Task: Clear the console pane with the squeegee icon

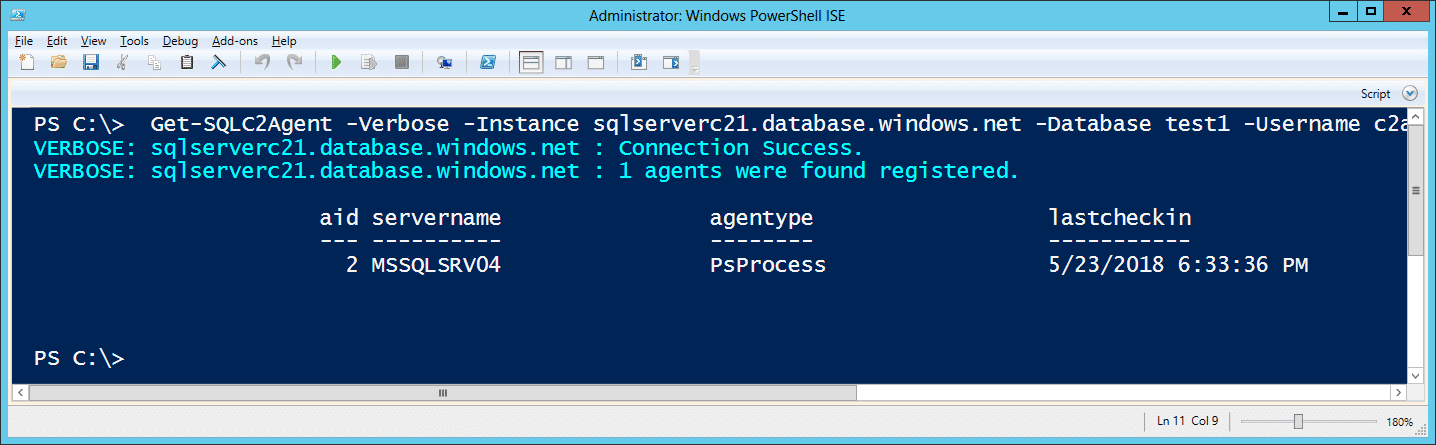Action: point(218,63)
